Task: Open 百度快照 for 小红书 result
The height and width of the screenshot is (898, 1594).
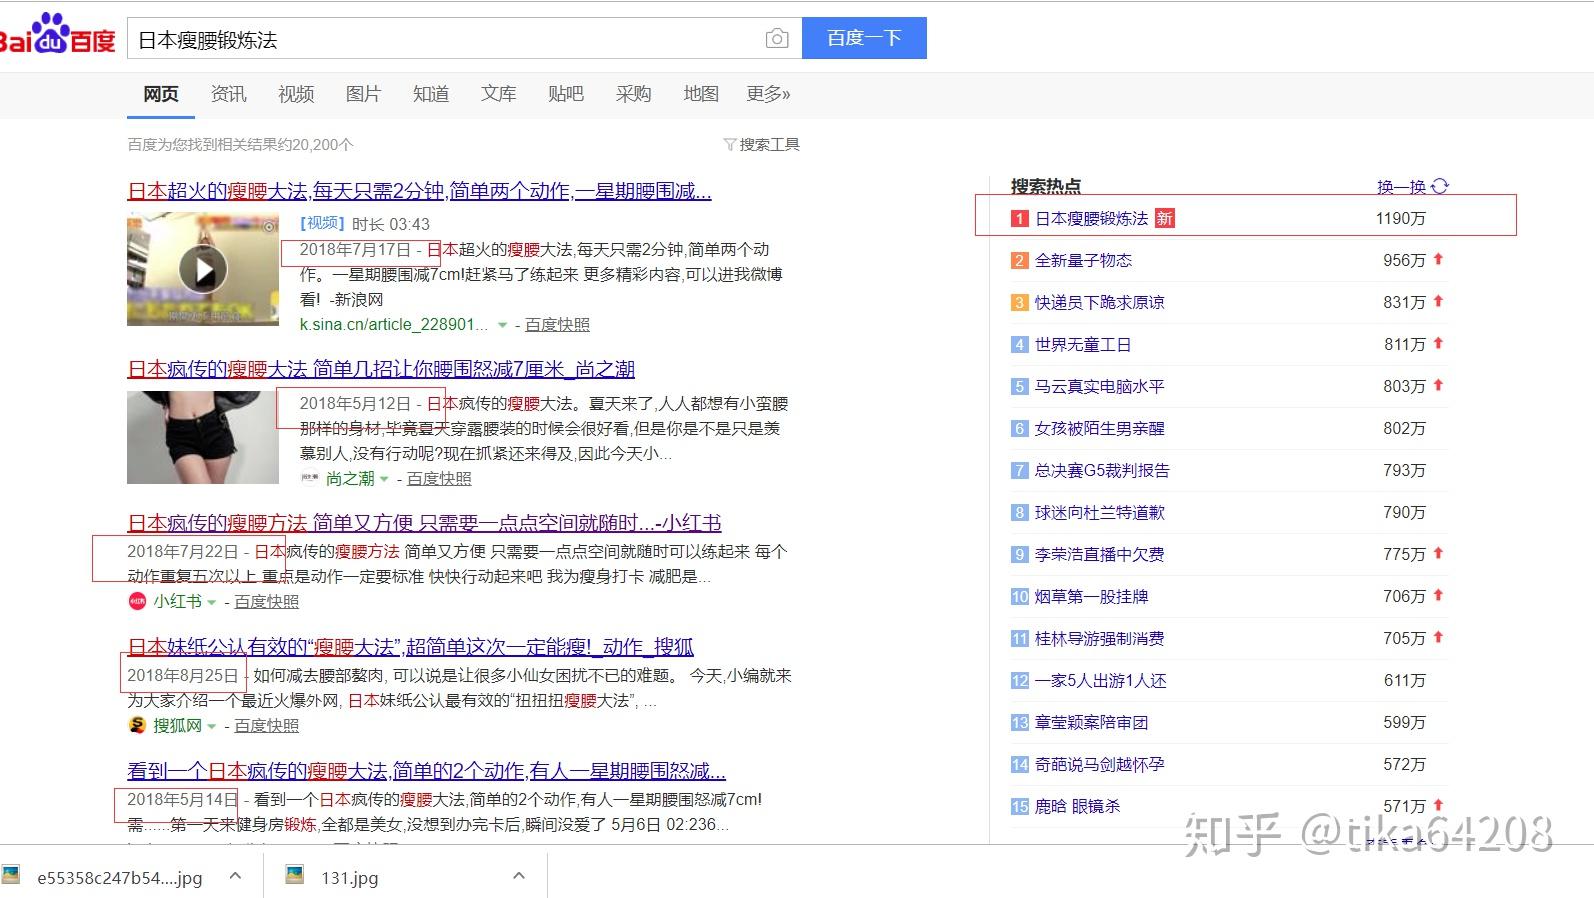Action: click(266, 601)
